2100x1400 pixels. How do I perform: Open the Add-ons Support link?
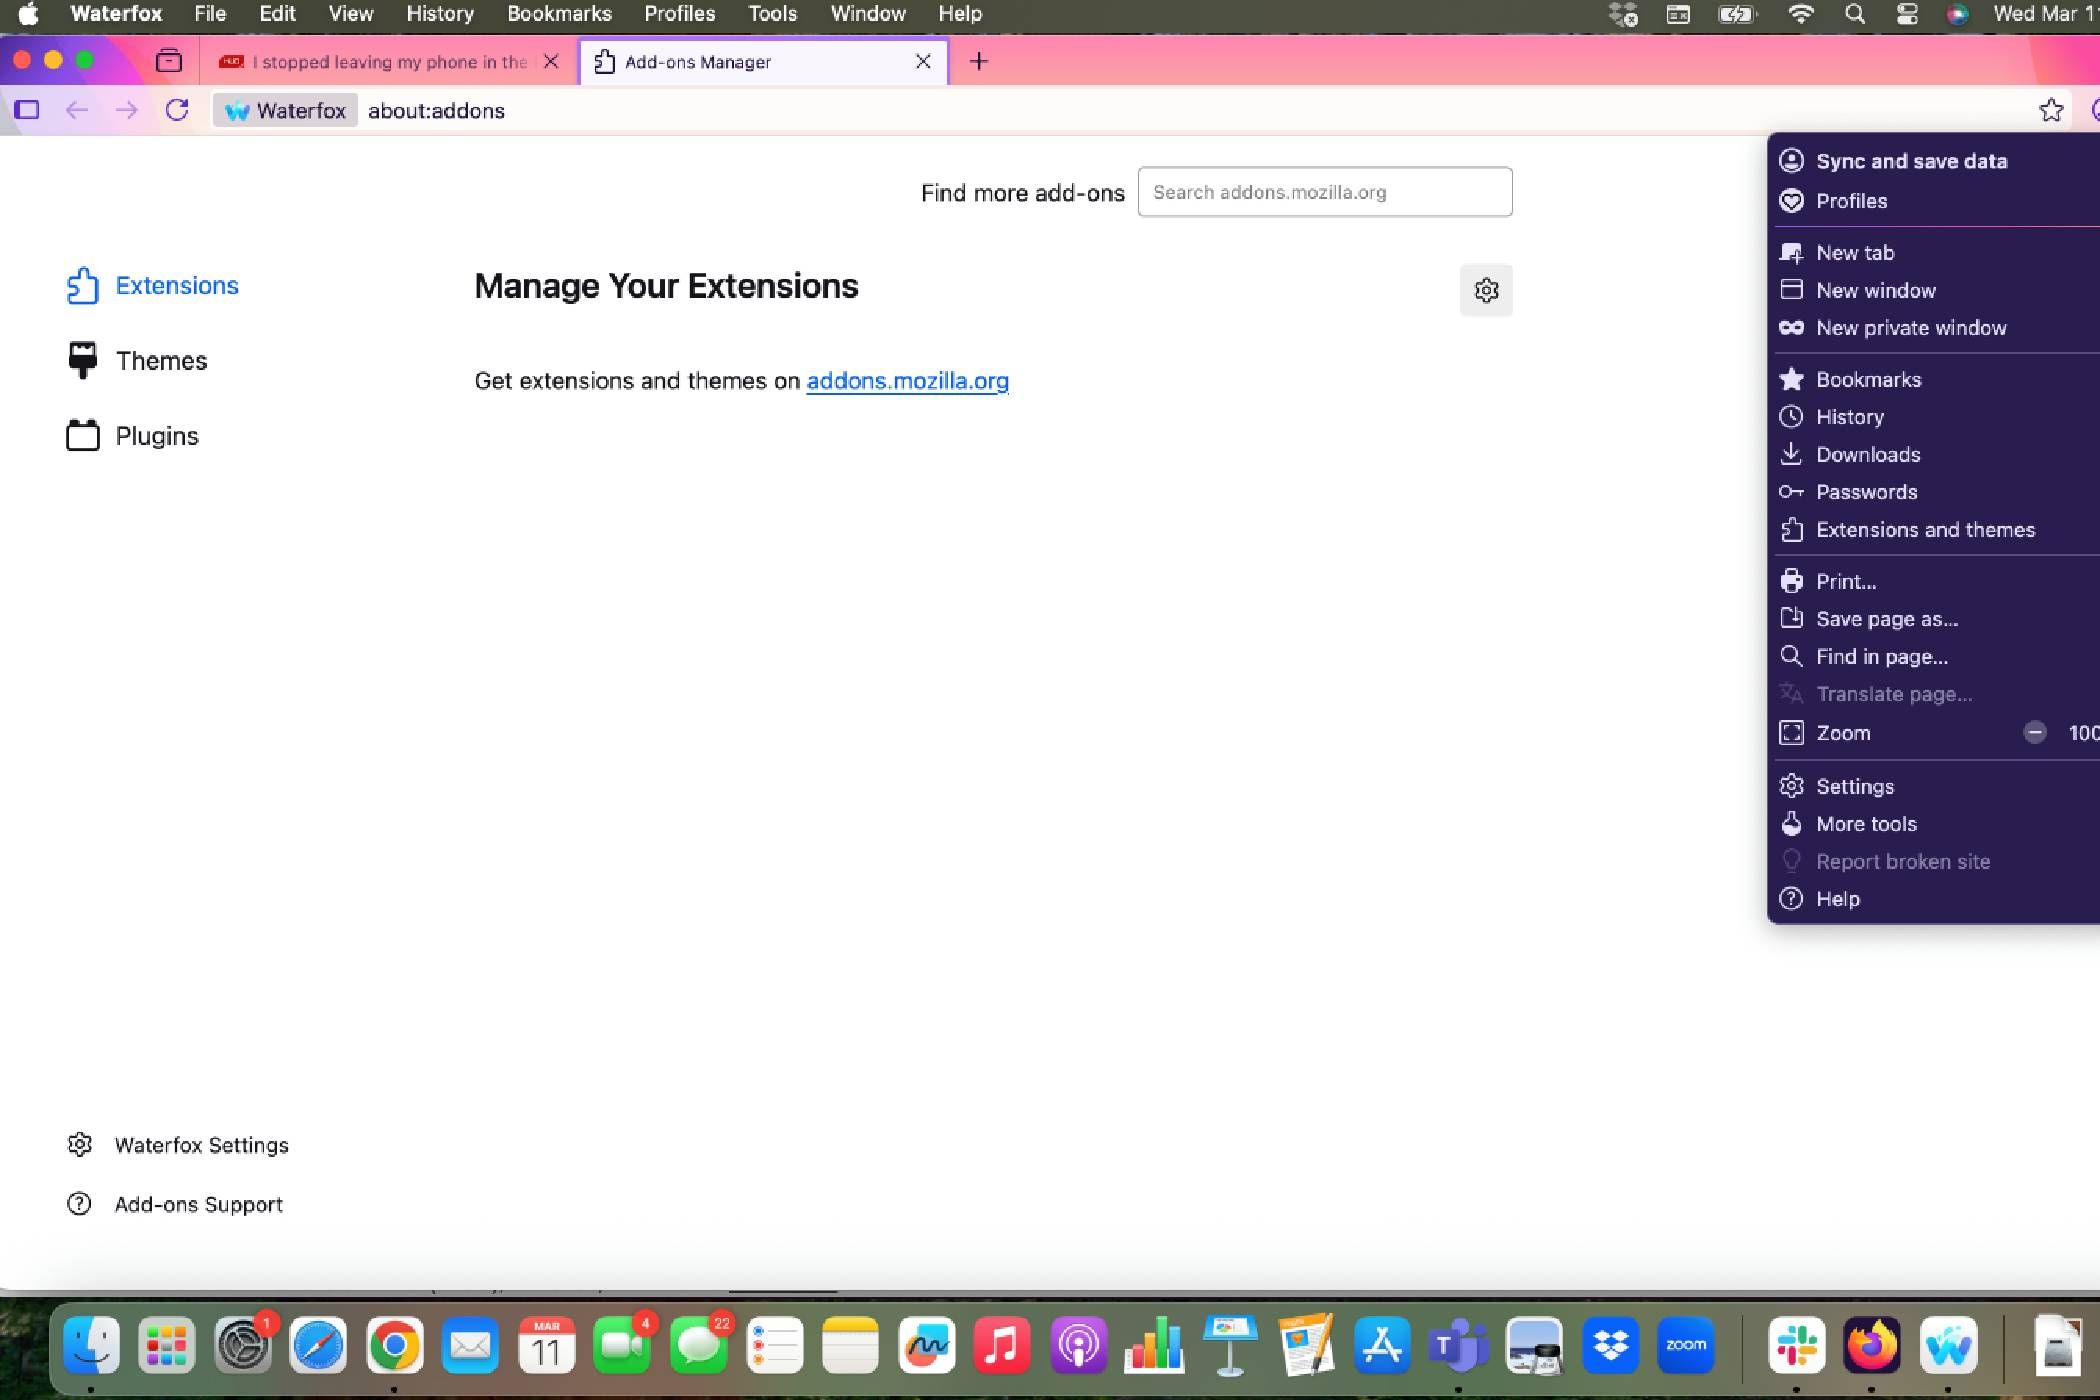tap(175, 1204)
